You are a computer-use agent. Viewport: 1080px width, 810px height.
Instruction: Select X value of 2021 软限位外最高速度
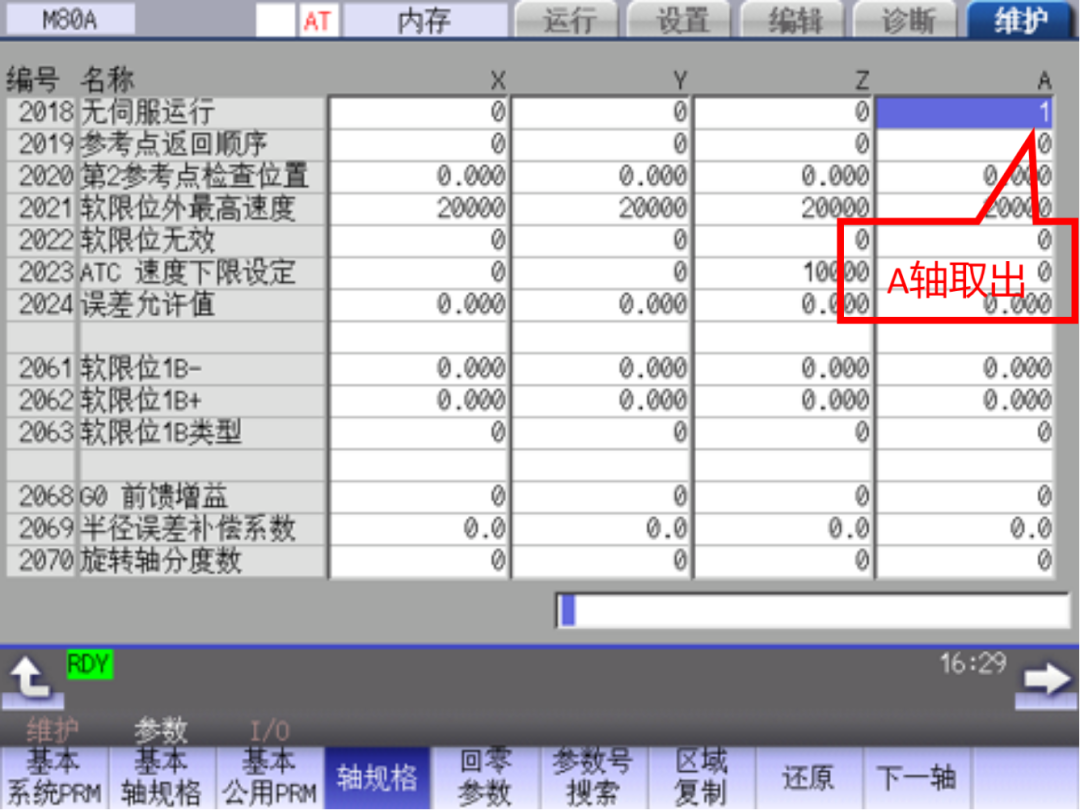[x=419, y=208]
